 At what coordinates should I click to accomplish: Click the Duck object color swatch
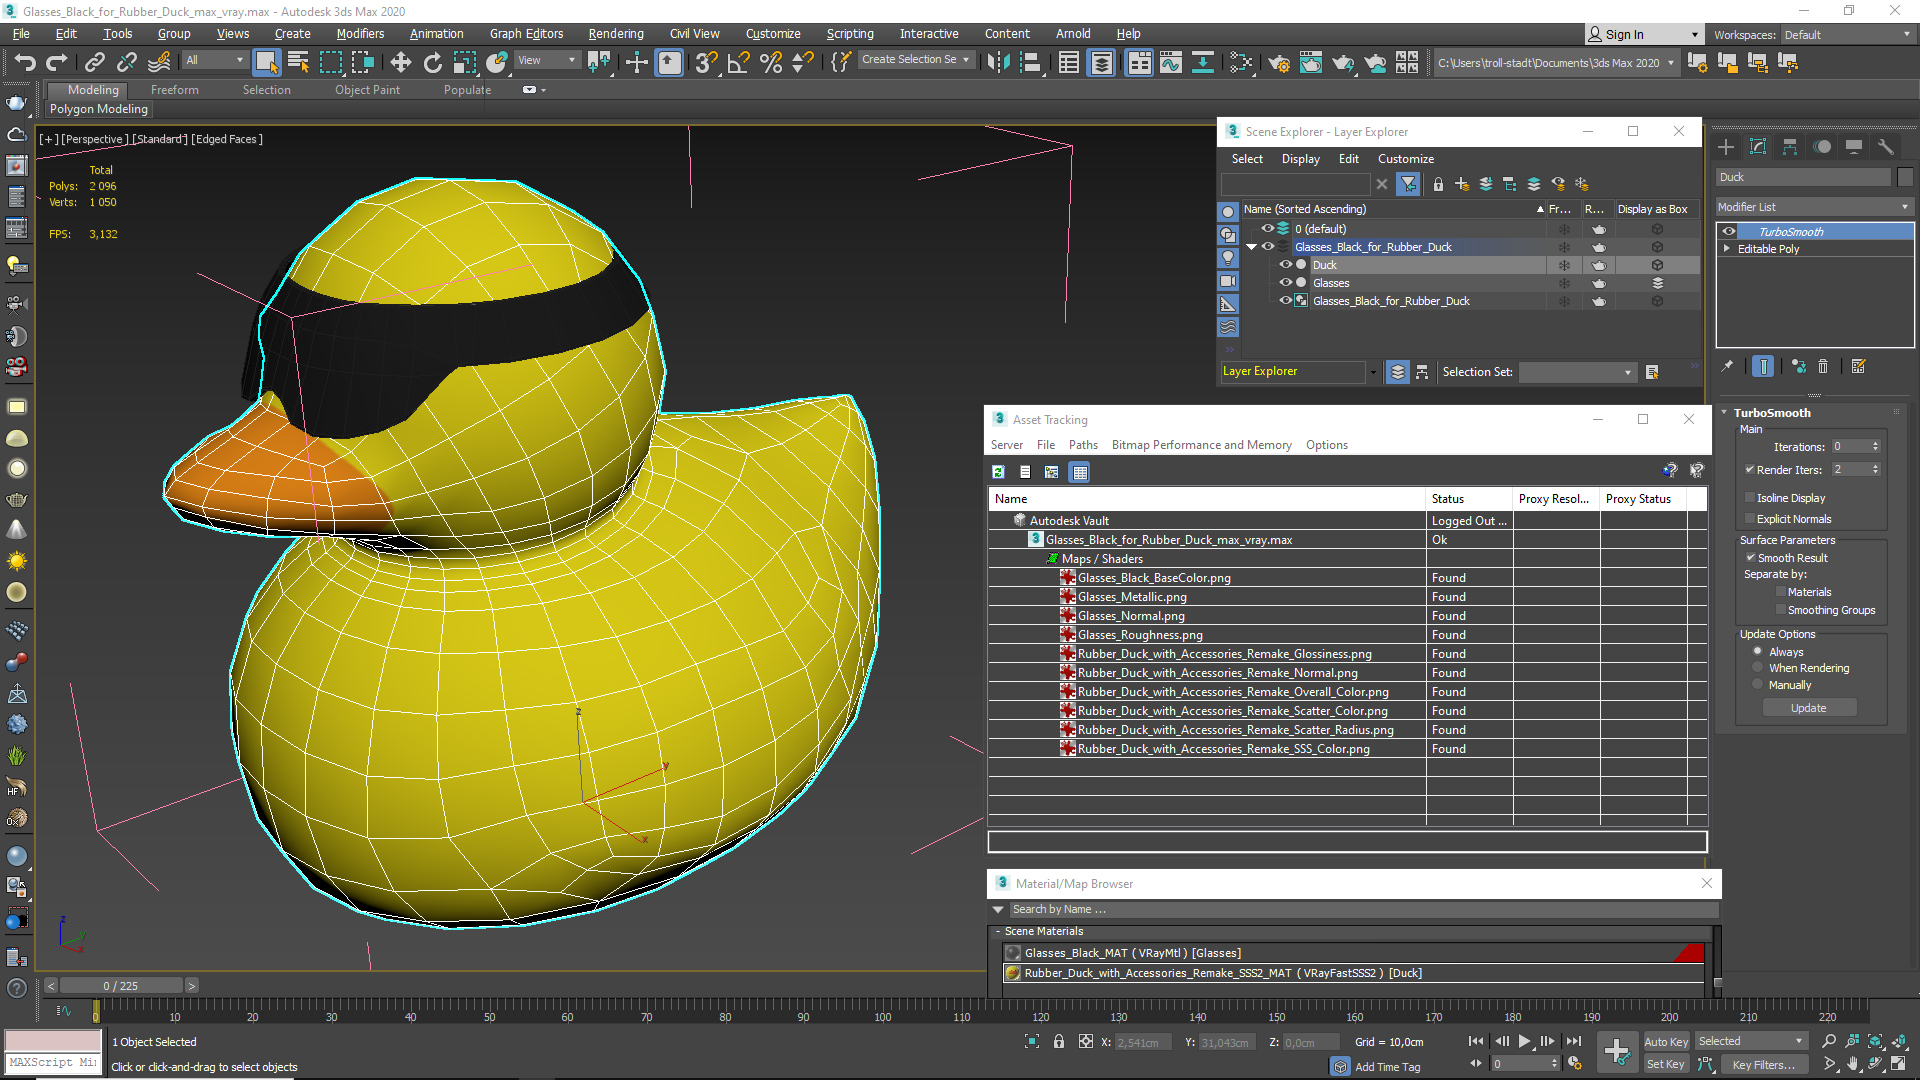[1904, 177]
